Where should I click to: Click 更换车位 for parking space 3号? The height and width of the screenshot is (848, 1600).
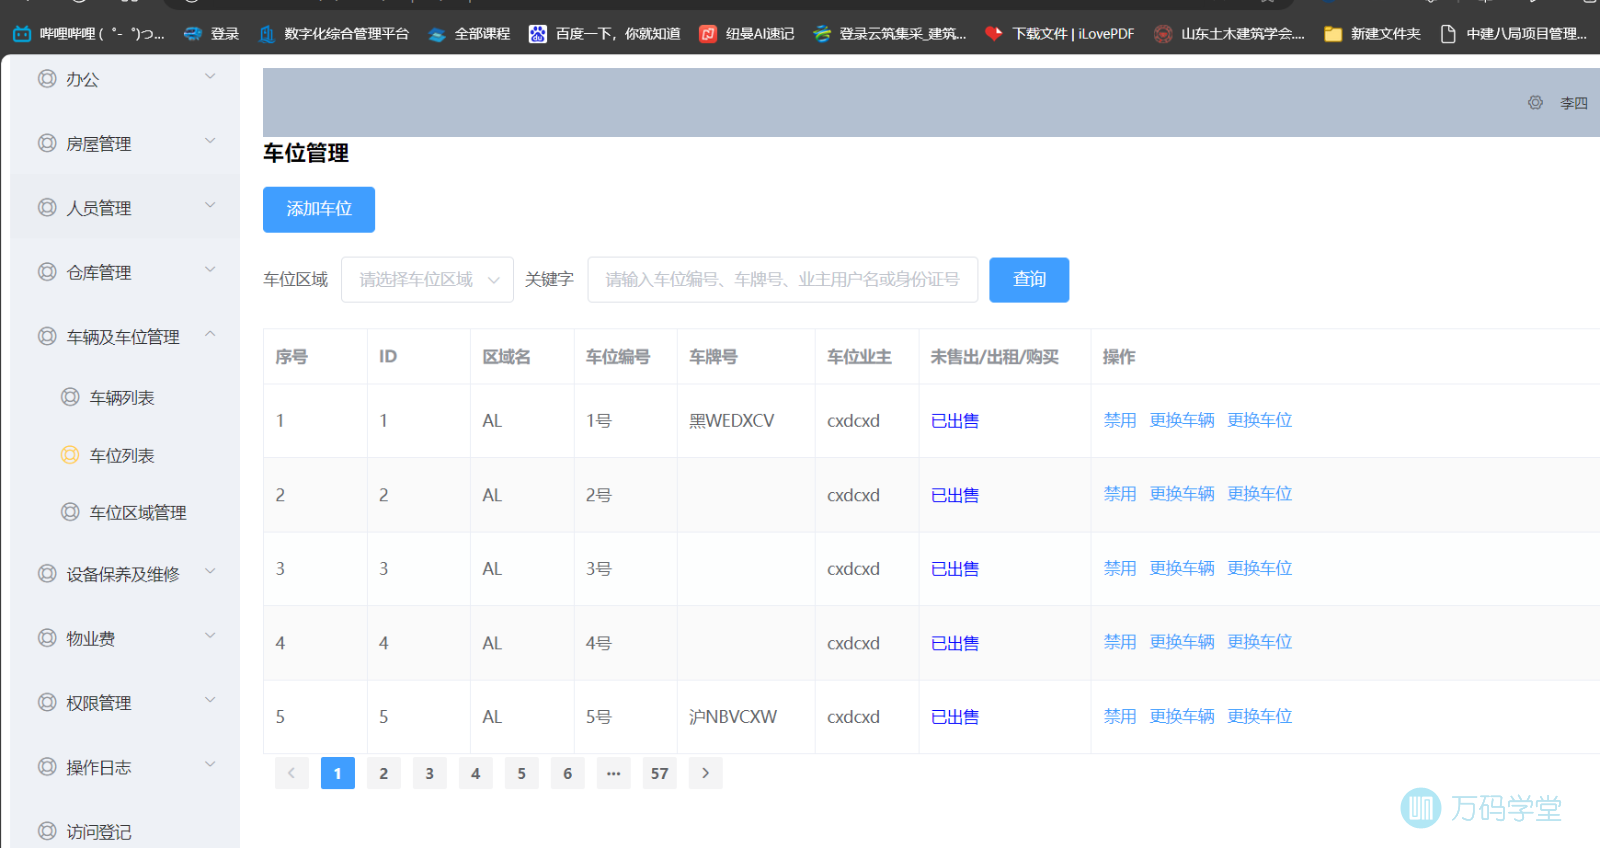(1260, 568)
